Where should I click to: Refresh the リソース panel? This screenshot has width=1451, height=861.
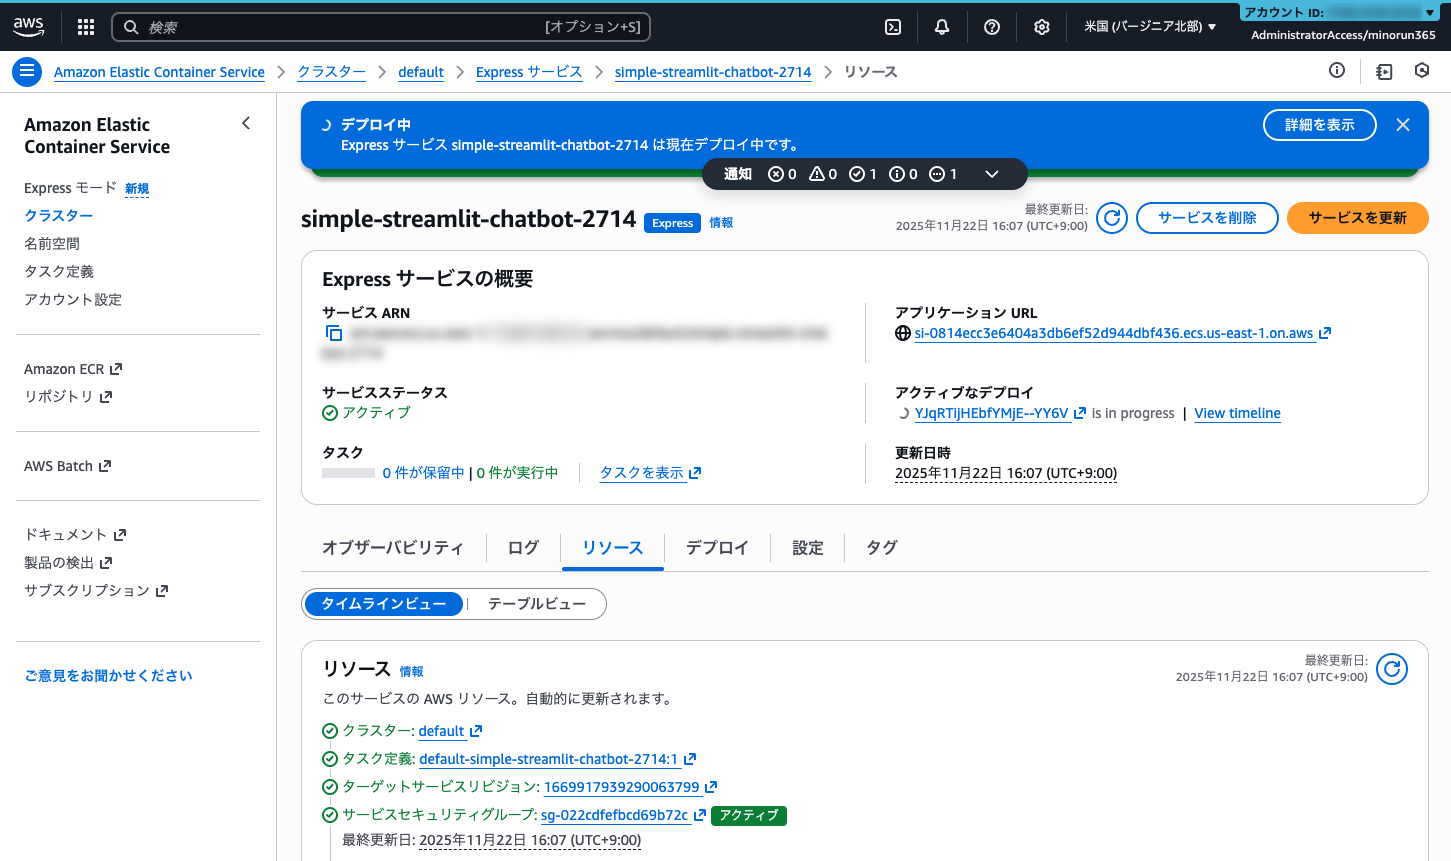pos(1391,669)
